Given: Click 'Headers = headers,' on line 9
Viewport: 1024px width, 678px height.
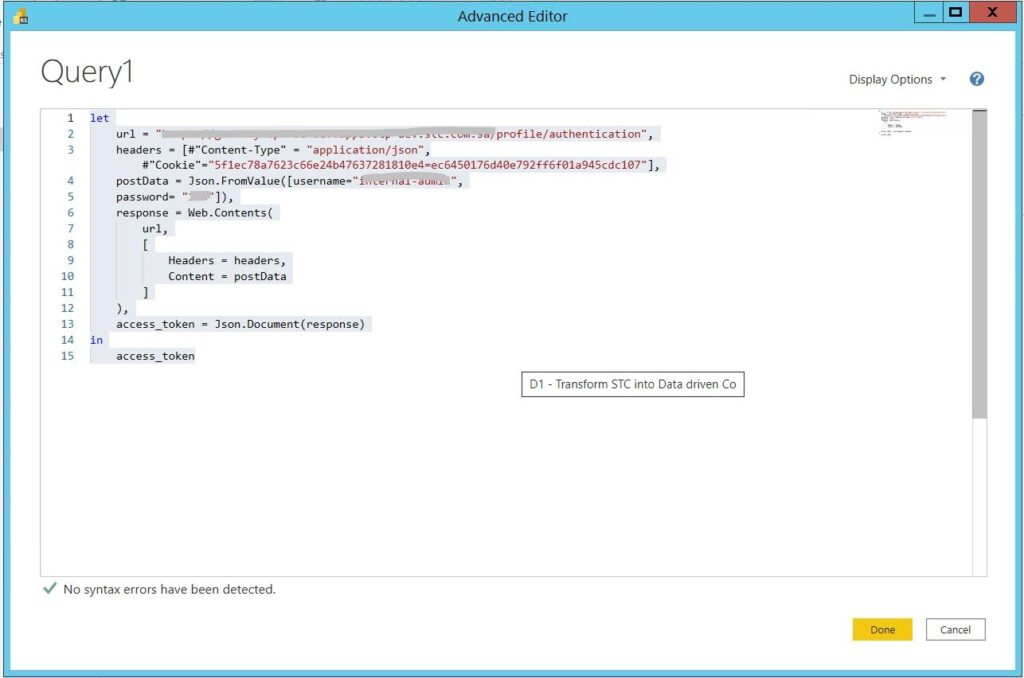Looking at the screenshot, I should click(227, 261).
